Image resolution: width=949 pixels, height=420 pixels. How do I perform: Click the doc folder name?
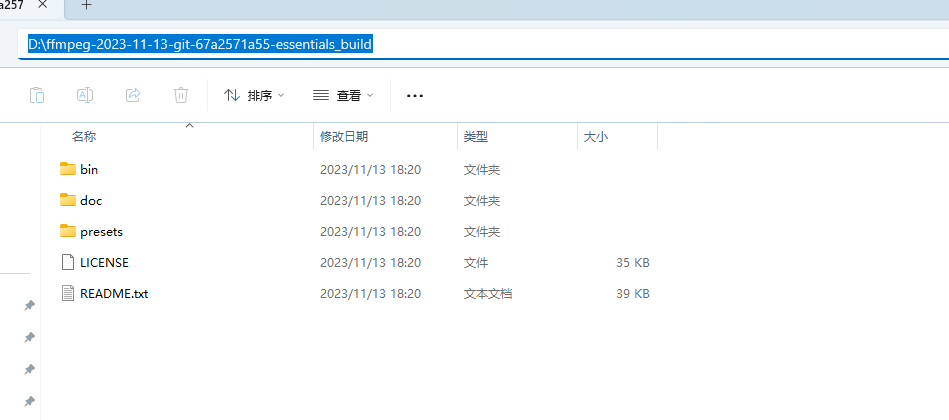(x=91, y=200)
